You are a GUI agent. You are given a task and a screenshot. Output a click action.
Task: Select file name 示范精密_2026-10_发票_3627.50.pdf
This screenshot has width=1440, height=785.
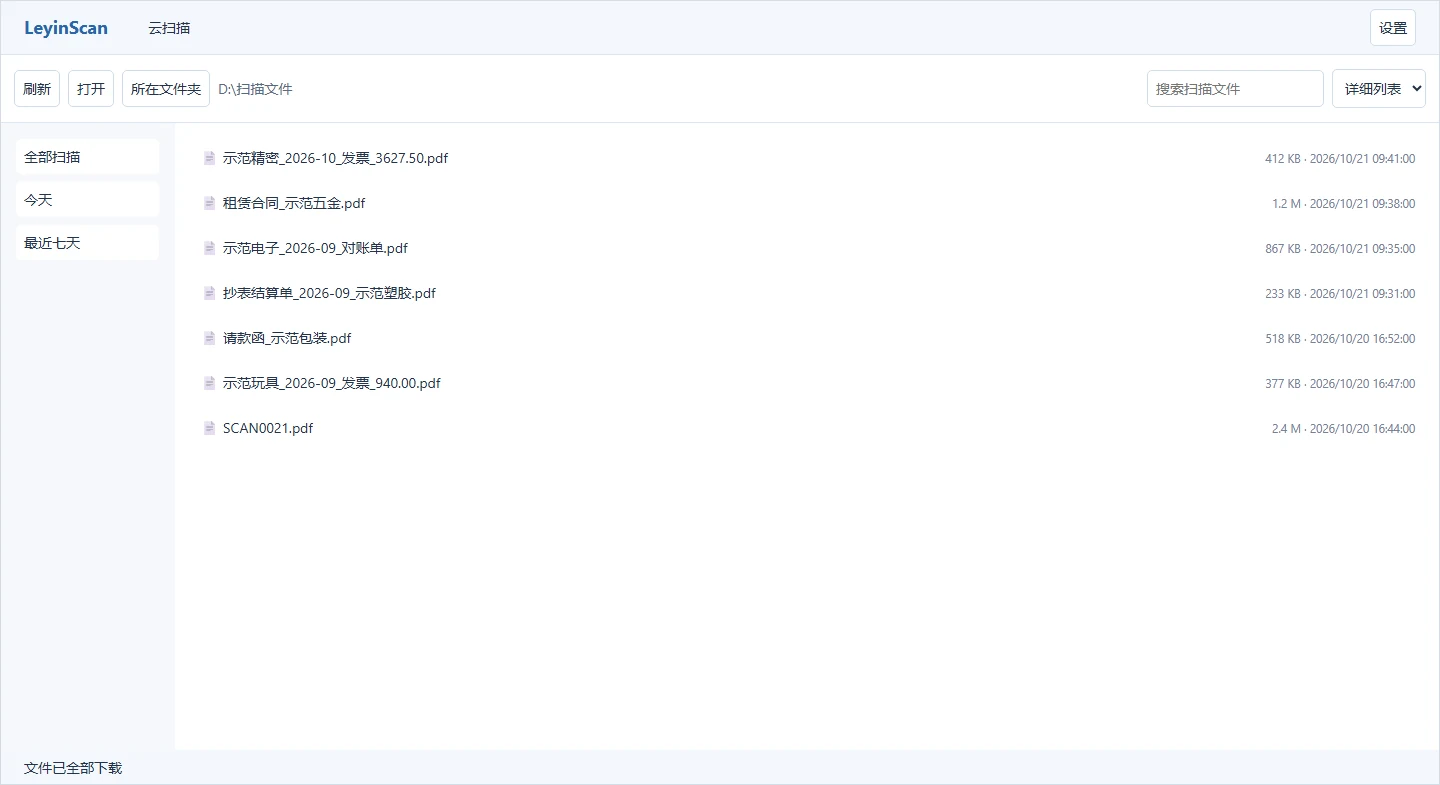[x=335, y=158]
